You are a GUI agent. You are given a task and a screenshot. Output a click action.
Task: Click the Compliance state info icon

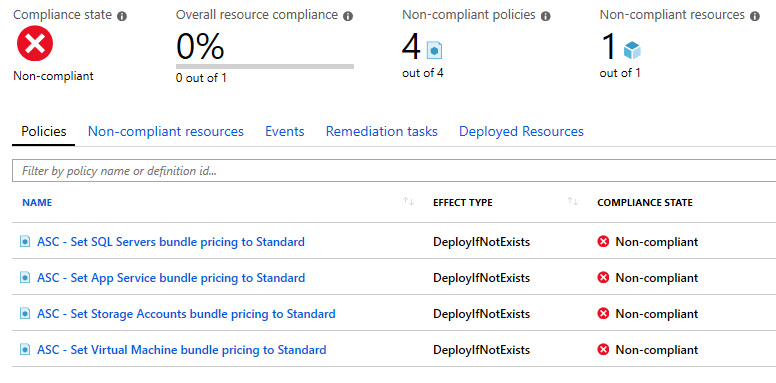(x=122, y=16)
